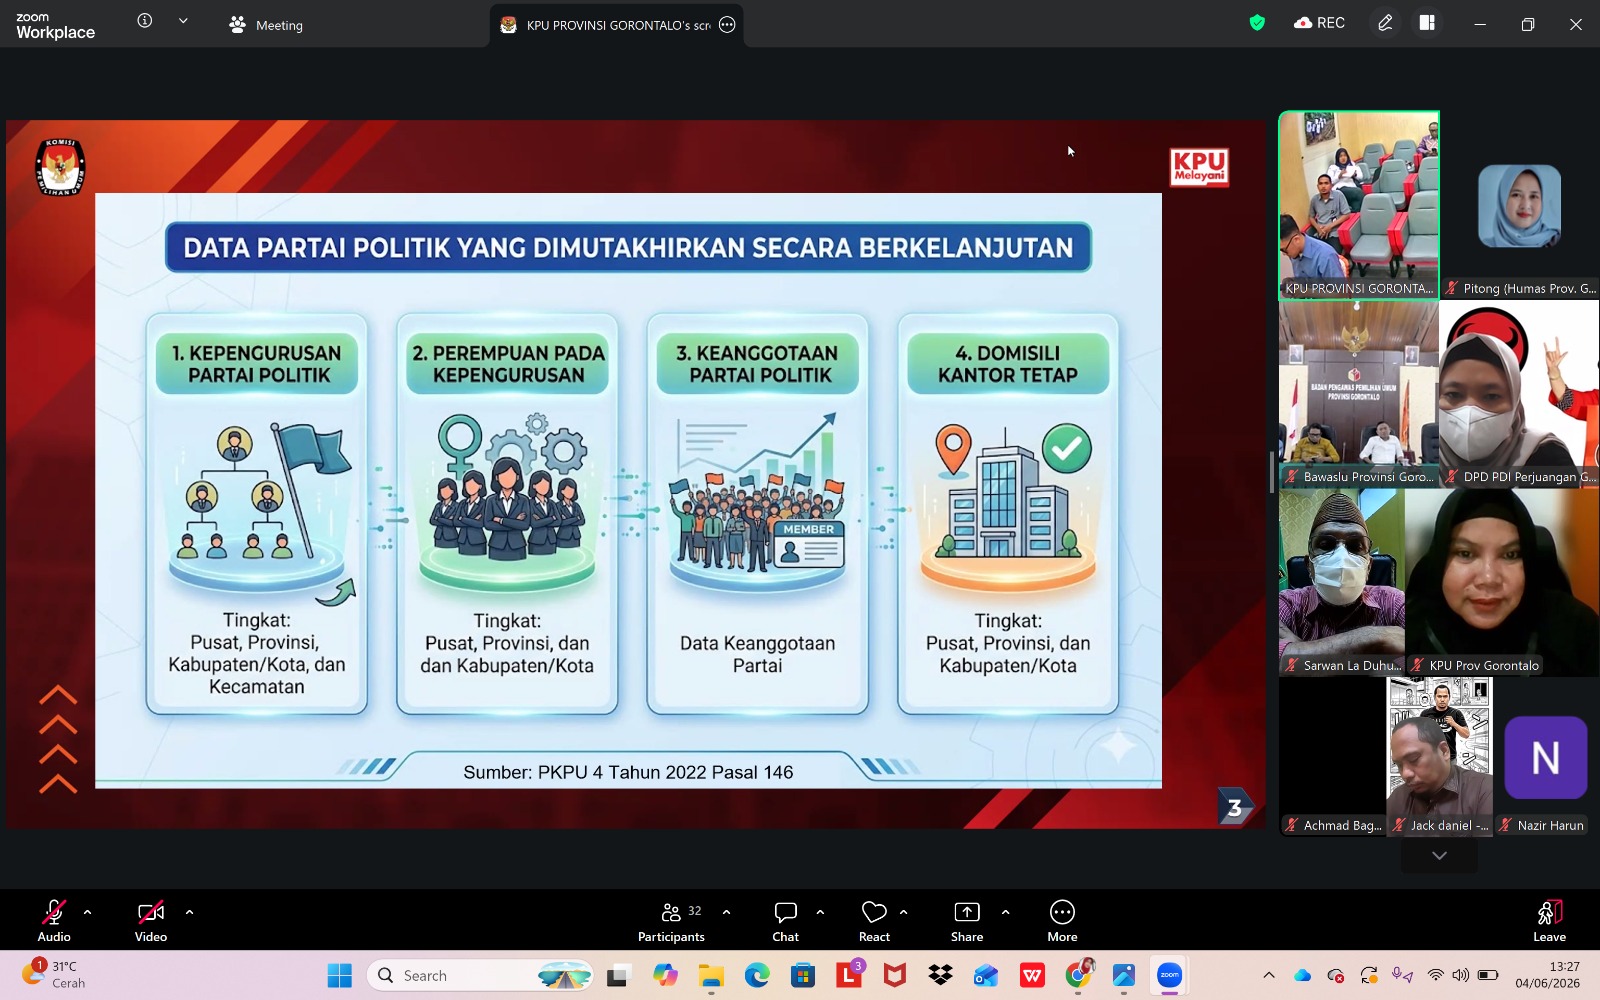
Task: Open the annotate pencil tool
Action: click(x=1385, y=23)
